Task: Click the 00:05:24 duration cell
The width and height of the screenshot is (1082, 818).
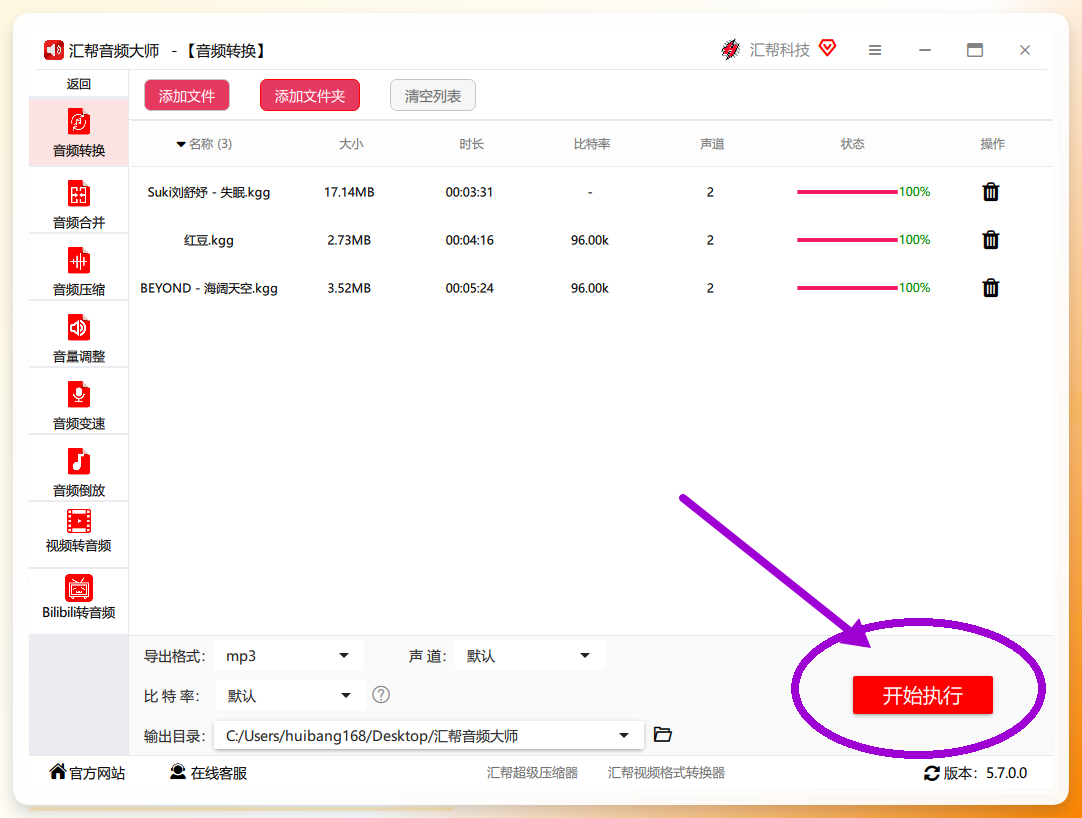Action: [x=469, y=288]
